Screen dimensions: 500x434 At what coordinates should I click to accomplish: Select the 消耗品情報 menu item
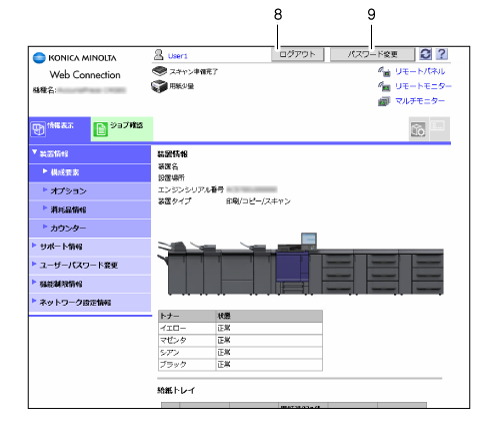click(x=90, y=210)
